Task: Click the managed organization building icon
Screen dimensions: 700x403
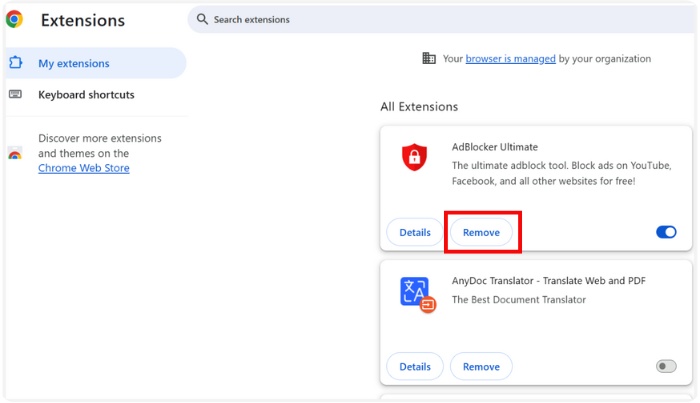Action: (x=429, y=58)
